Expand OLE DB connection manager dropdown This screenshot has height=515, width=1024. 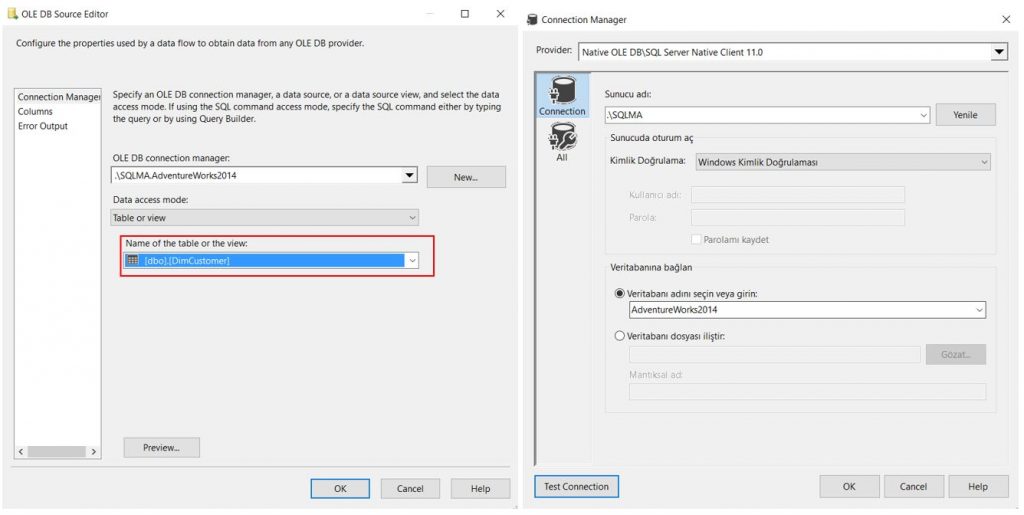coord(409,175)
